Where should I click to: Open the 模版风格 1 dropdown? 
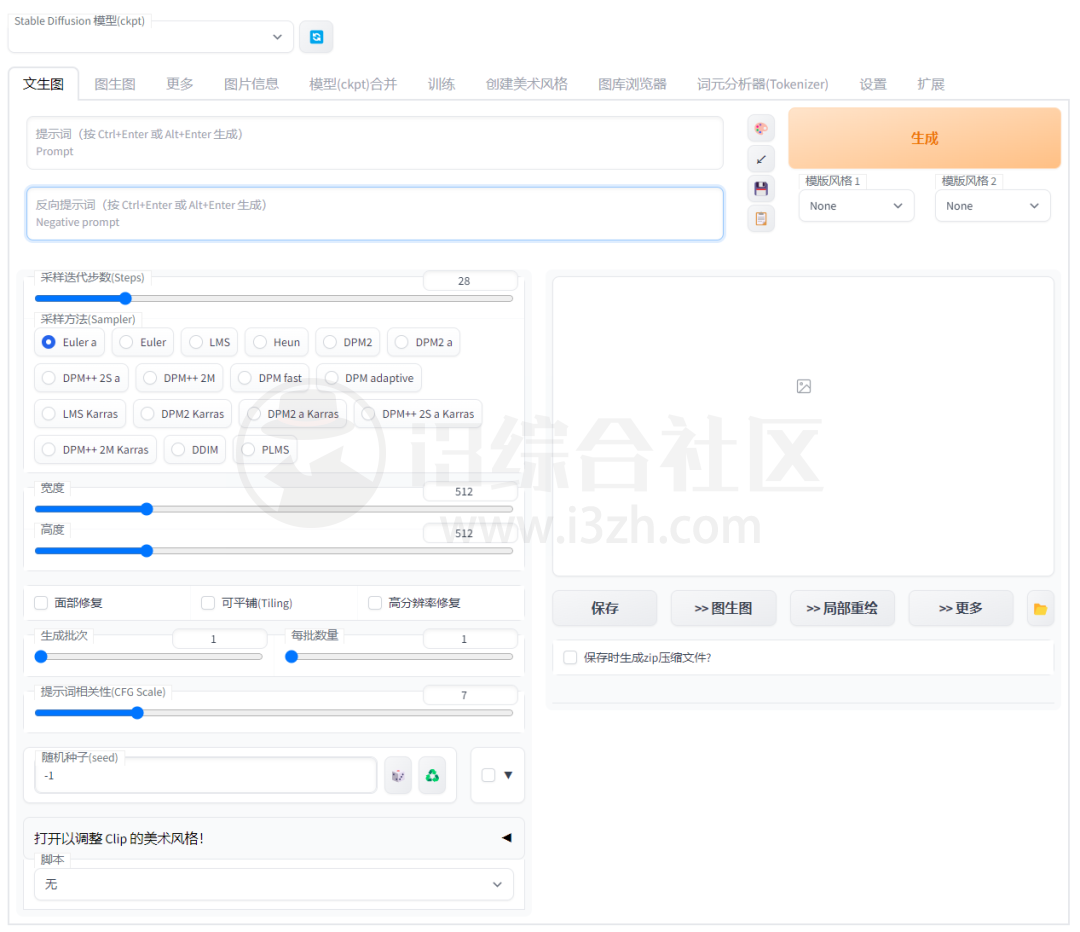coord(856,206)
